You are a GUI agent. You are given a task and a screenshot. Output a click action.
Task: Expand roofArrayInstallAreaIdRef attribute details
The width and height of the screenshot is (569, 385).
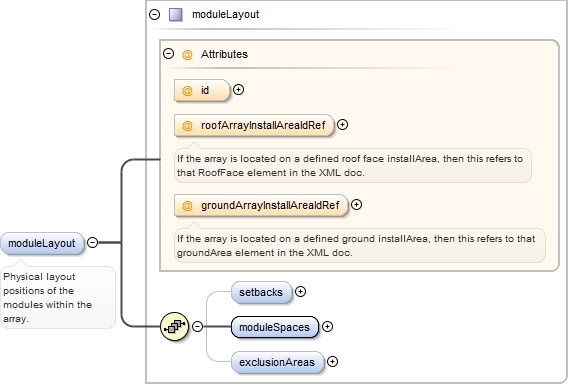tap(343, 125)
